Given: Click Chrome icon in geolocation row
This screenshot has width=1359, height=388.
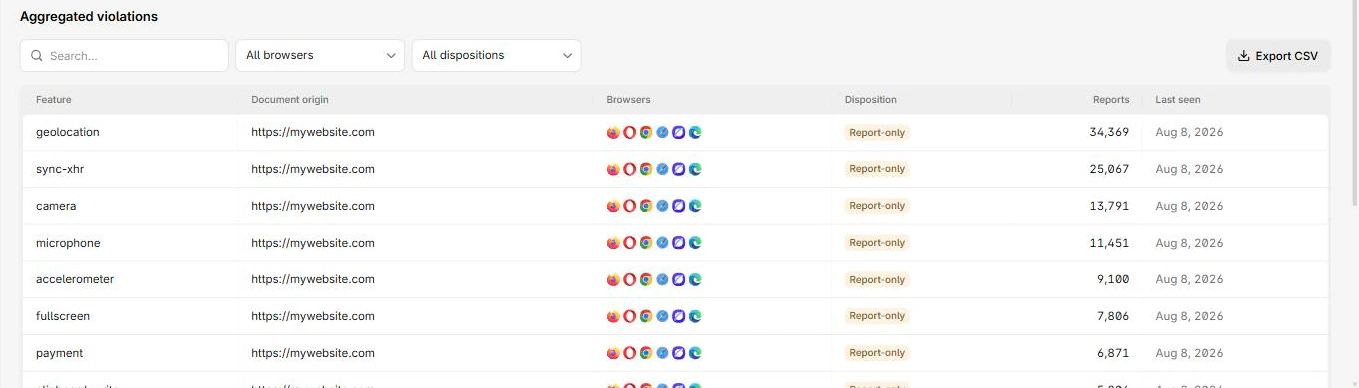Looking at the screenshot, I should pos(646,132).
